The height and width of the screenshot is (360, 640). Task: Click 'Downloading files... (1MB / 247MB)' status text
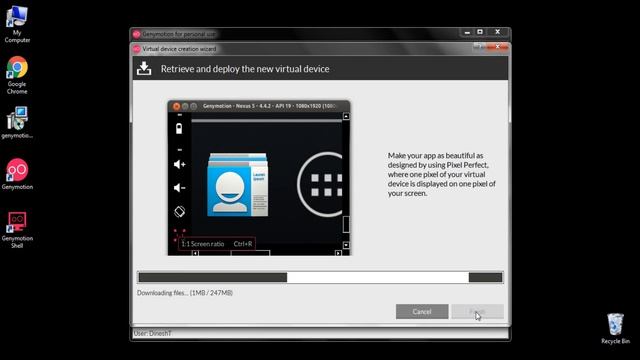pyautogui.click(x=184, y=293)
